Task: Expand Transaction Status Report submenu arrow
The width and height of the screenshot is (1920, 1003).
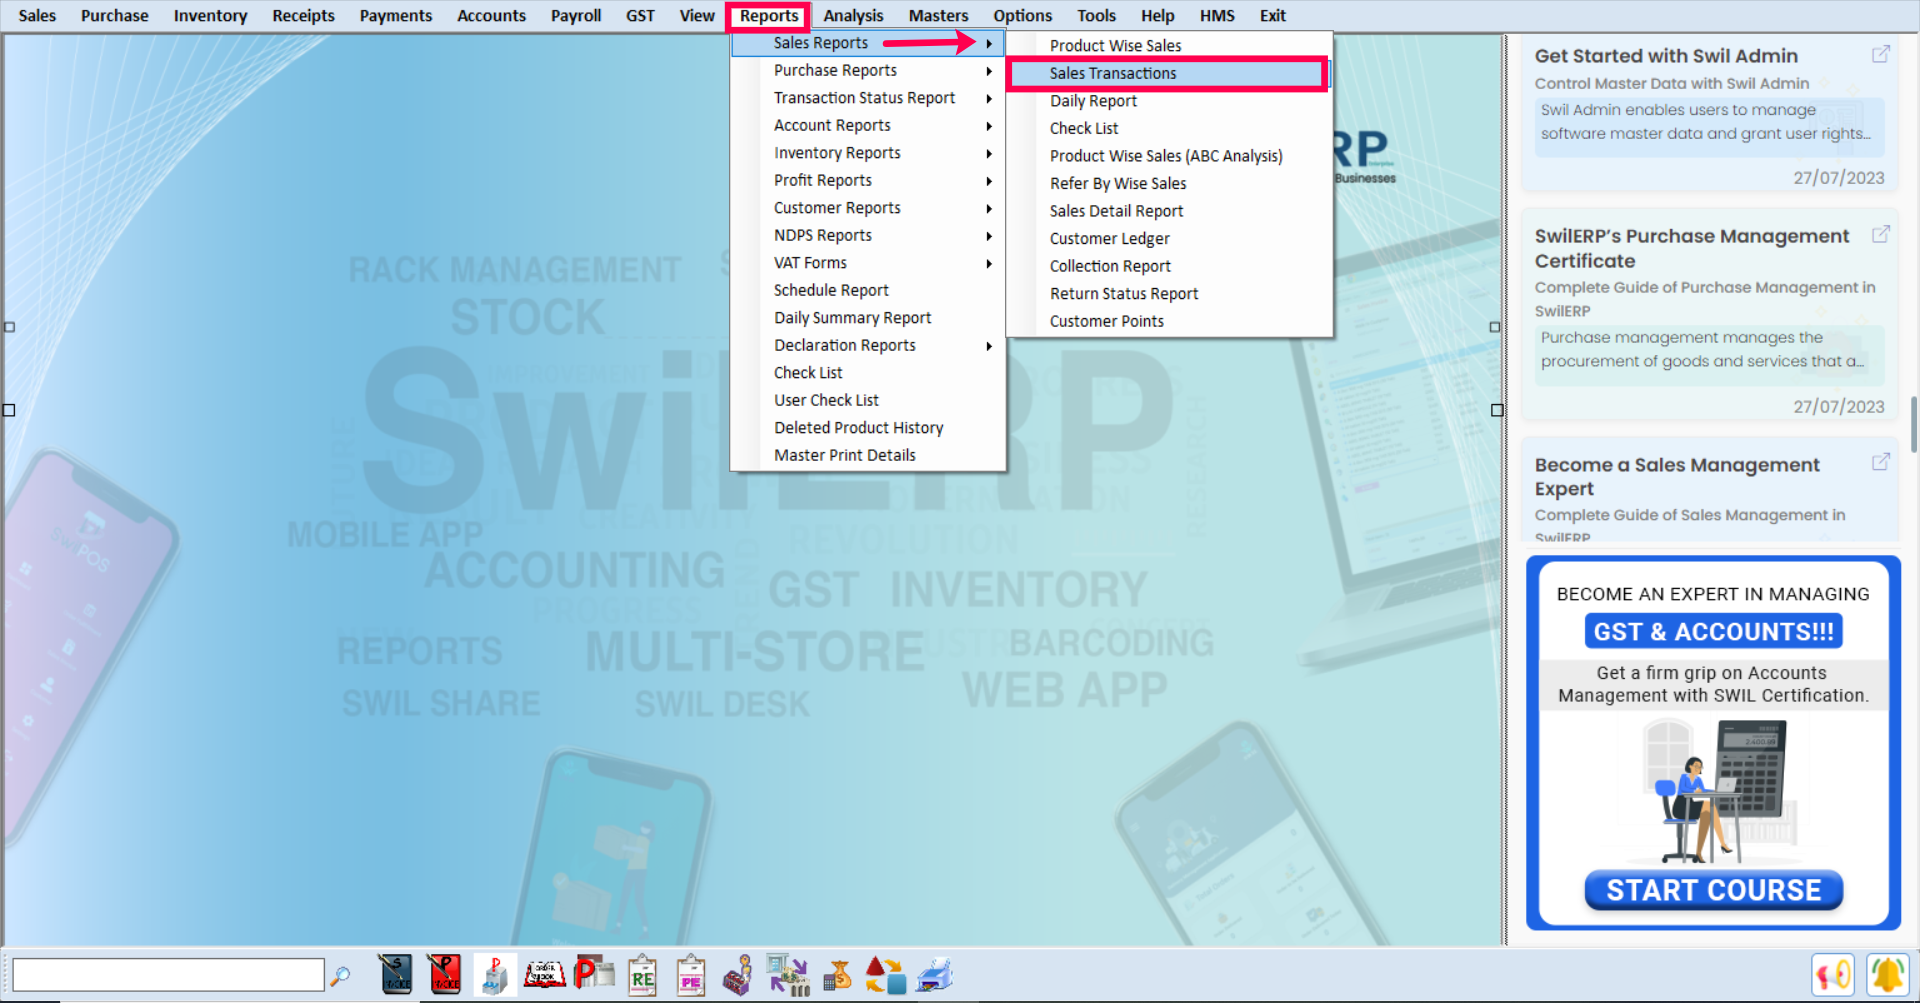Action: click(989, 98)
